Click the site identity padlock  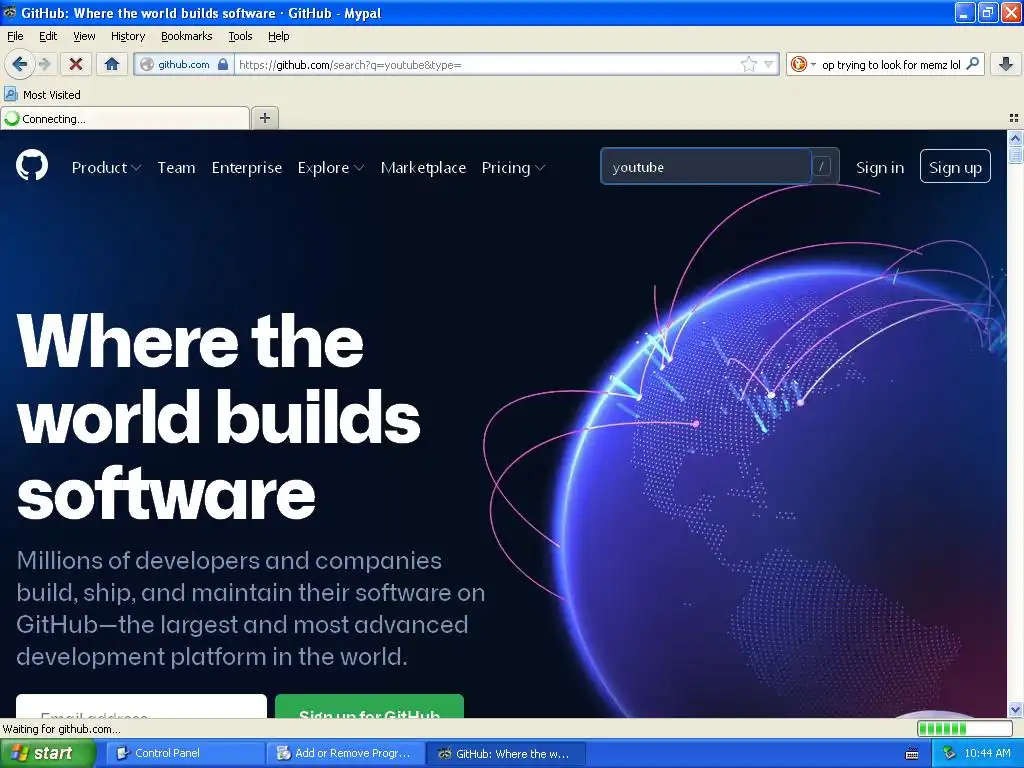[x=223, y=64]
